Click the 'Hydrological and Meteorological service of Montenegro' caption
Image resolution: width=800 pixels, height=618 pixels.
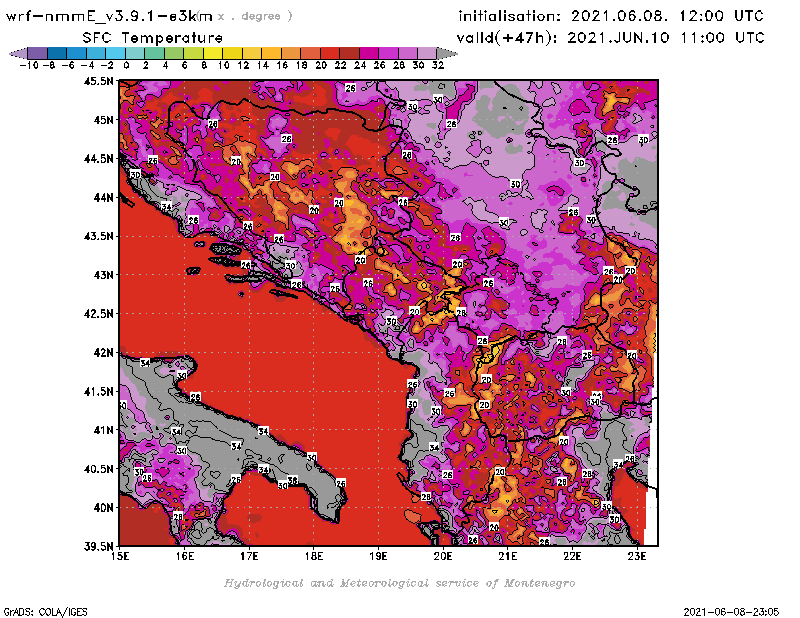[399, 583]
